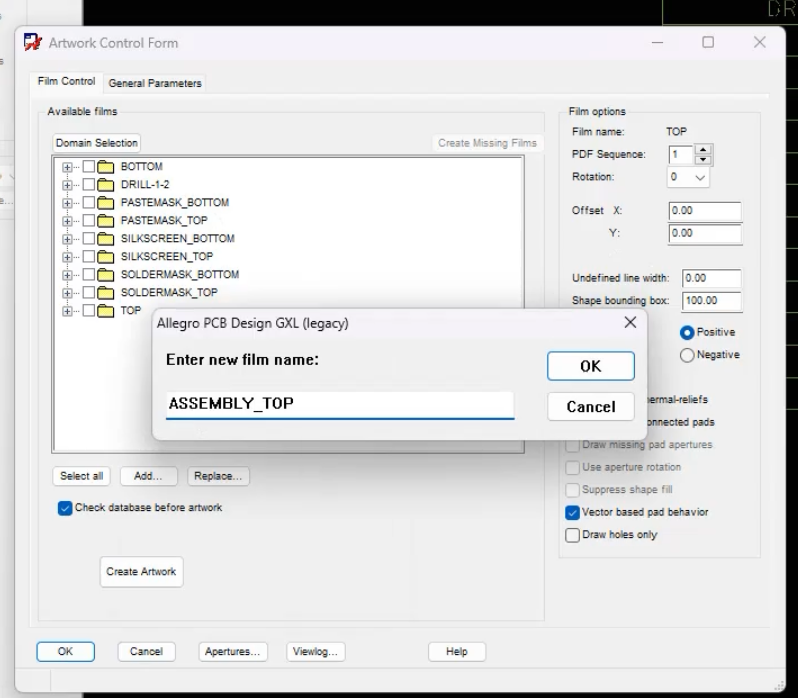
Task: Select the Negative radio button
Action: tap(687, 355)
